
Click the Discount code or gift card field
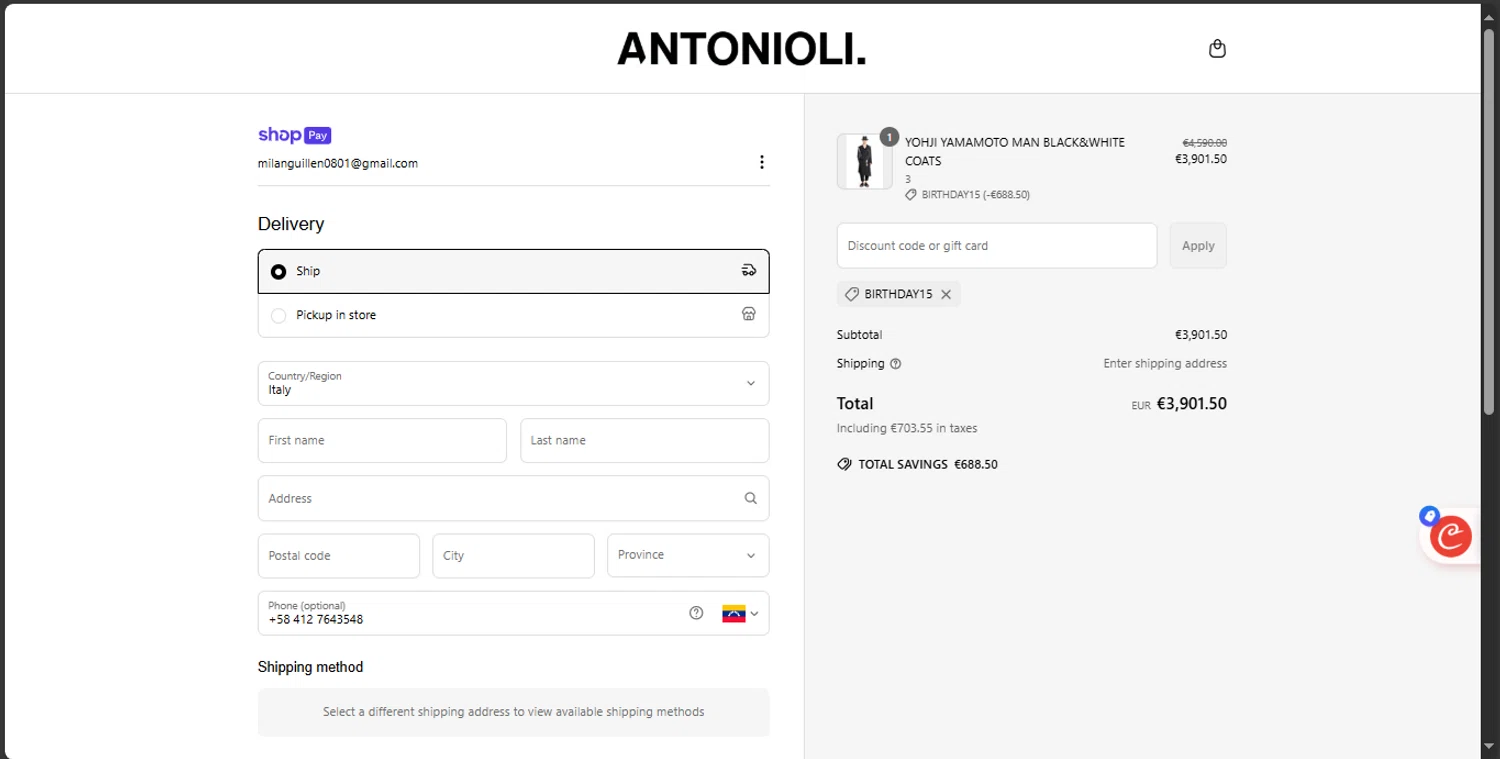coord(997,245)
